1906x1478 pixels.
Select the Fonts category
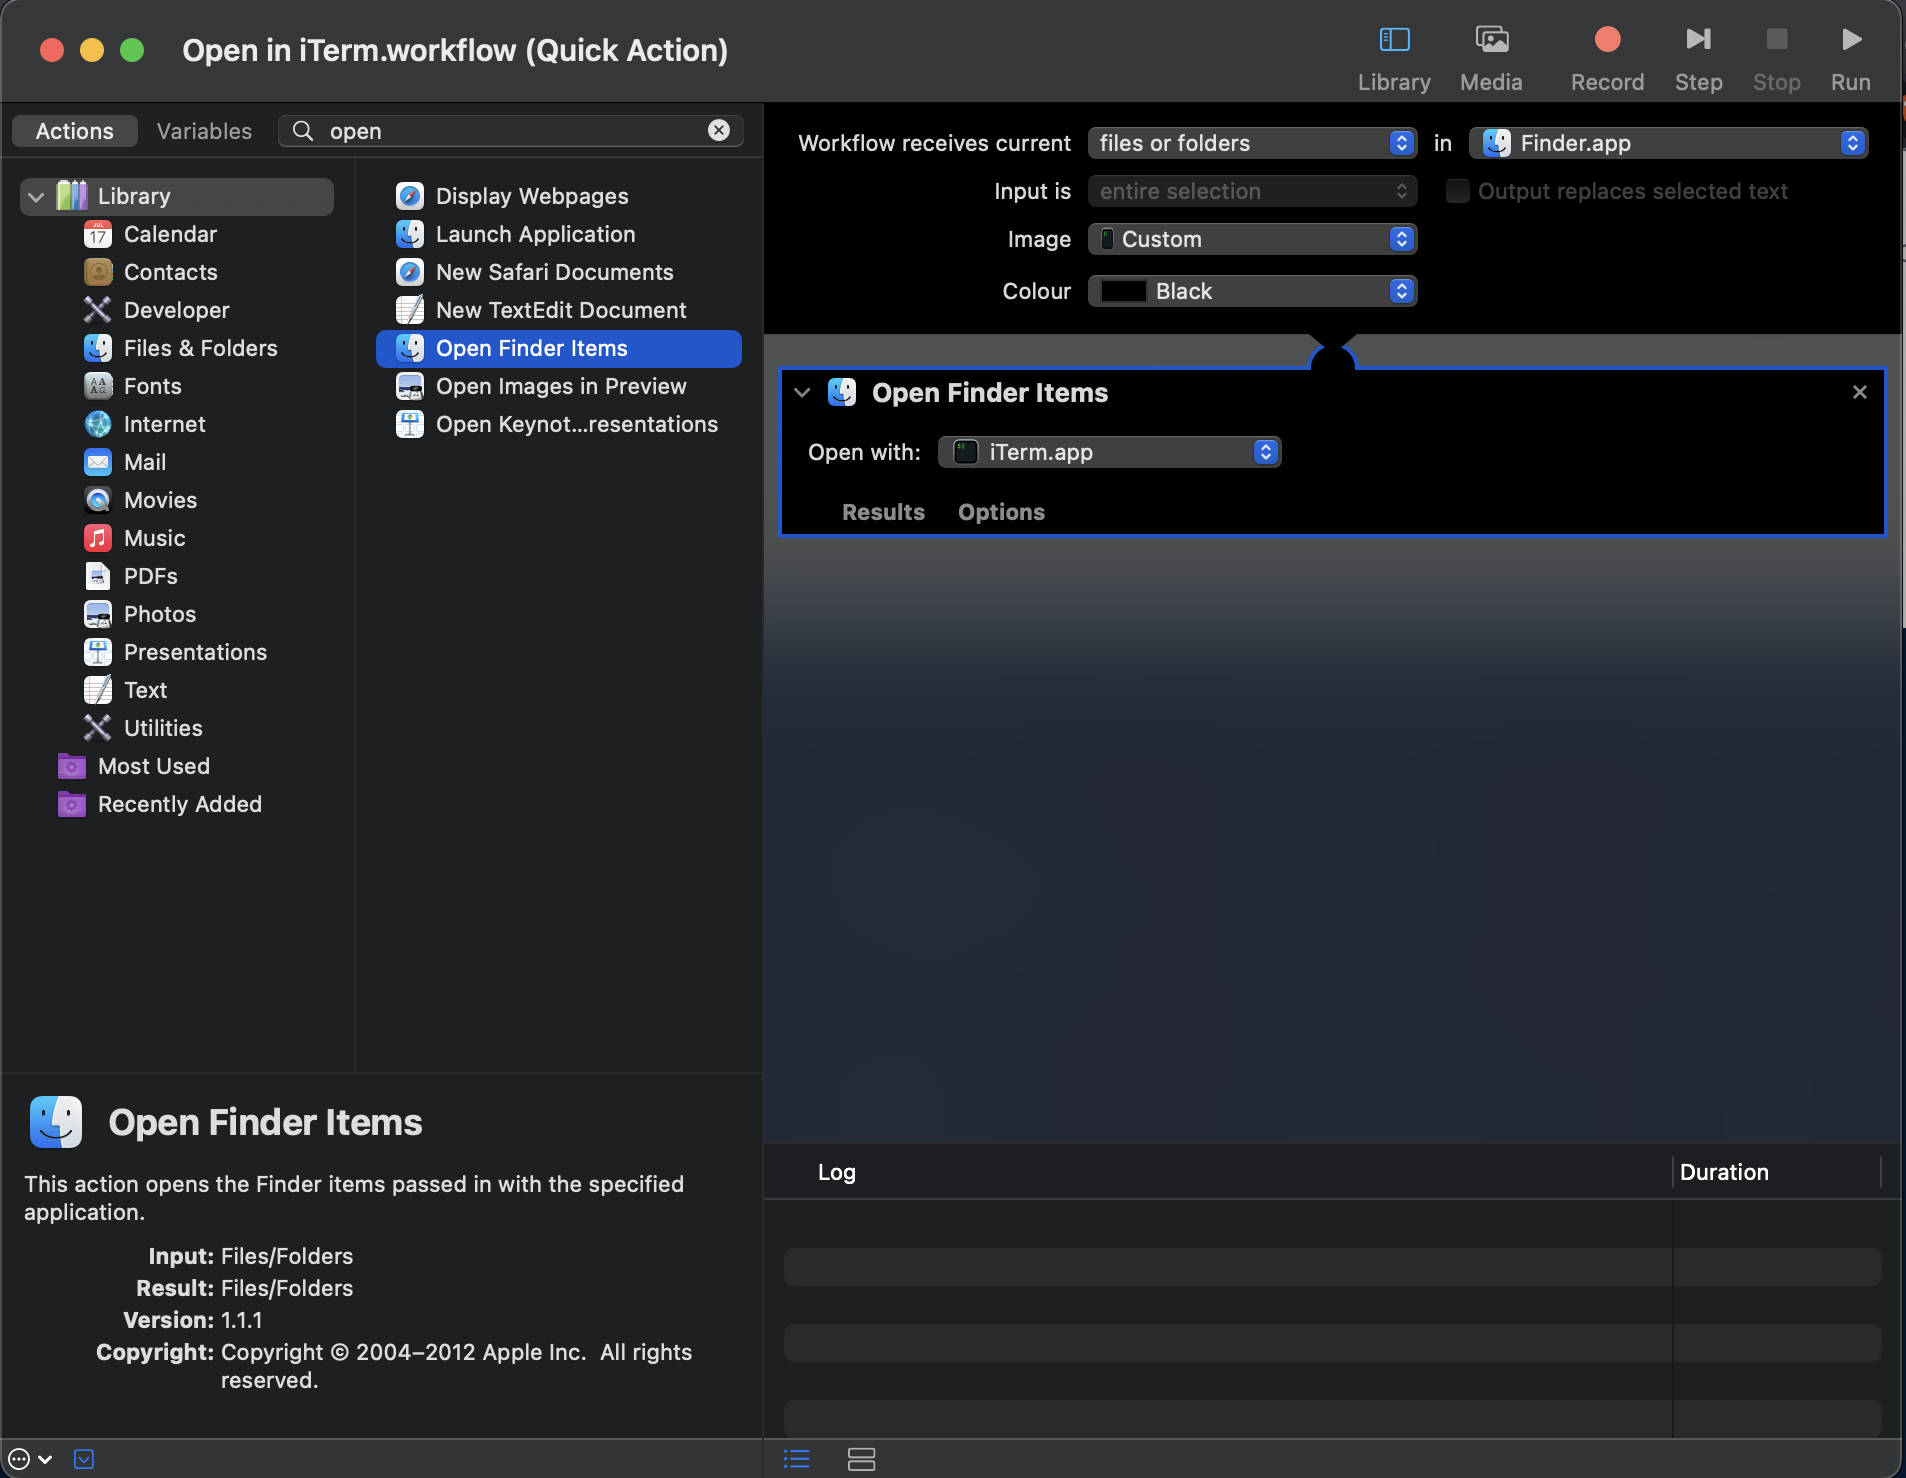pos(152,387)
